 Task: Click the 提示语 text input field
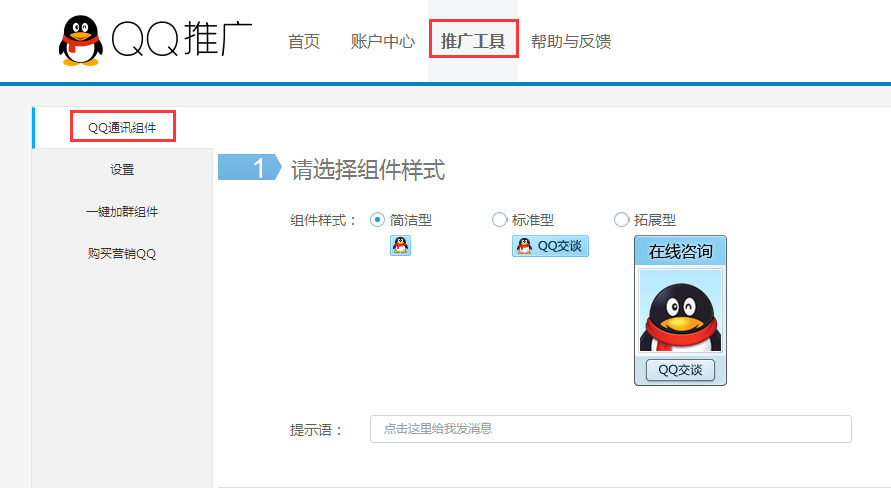click(x=611, y=429)
